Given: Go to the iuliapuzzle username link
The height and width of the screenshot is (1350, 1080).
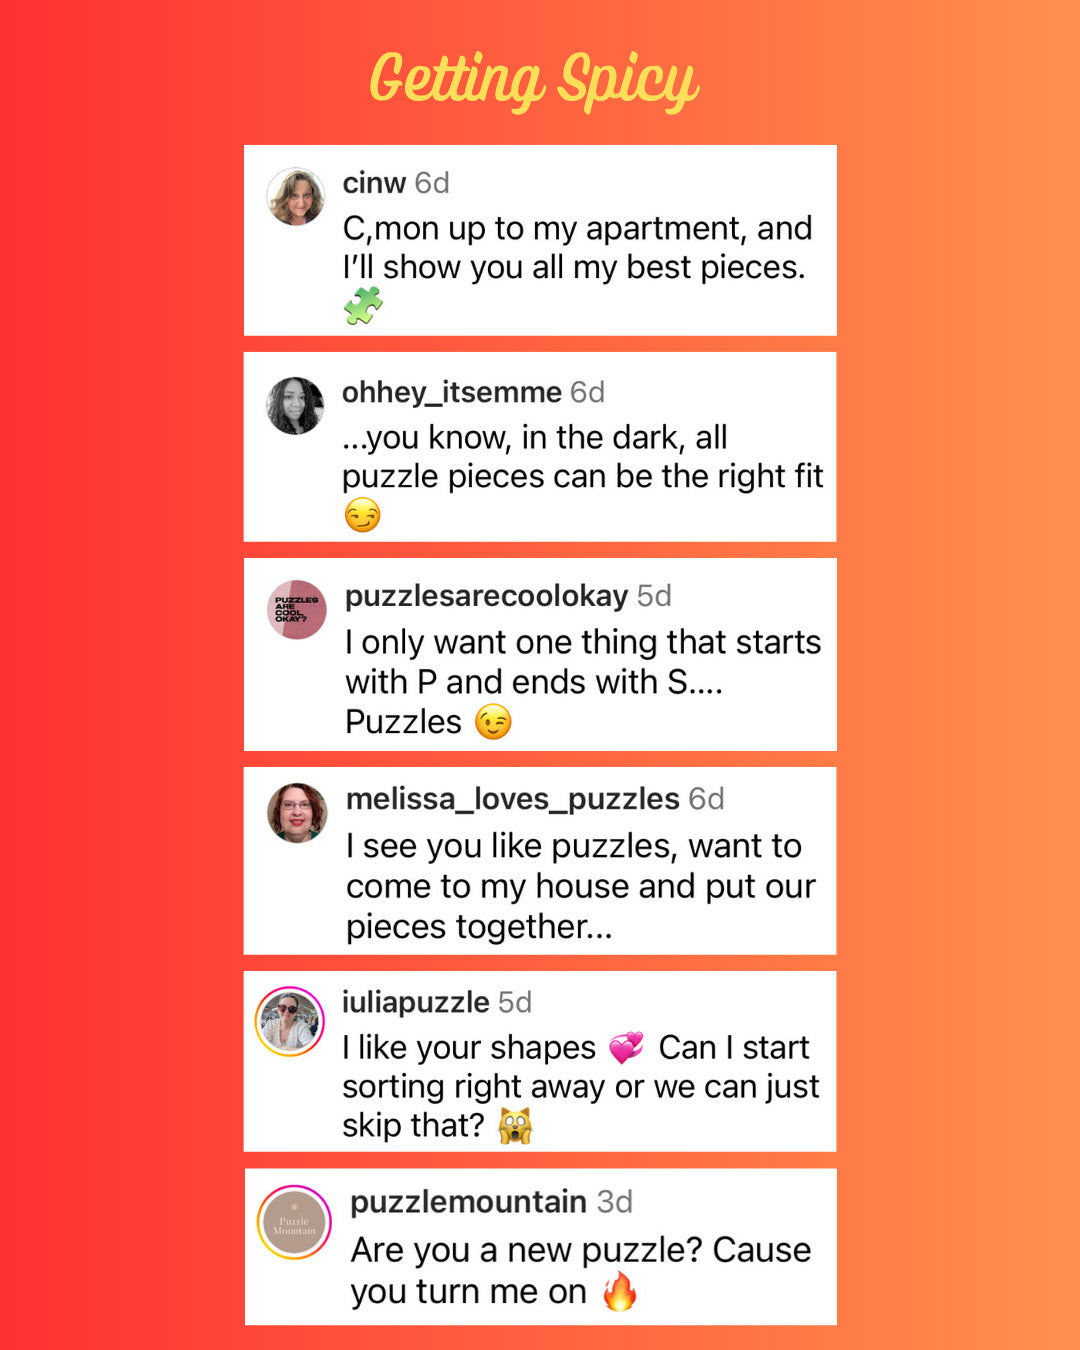Looking at the screenshot, I should 416,1002.
